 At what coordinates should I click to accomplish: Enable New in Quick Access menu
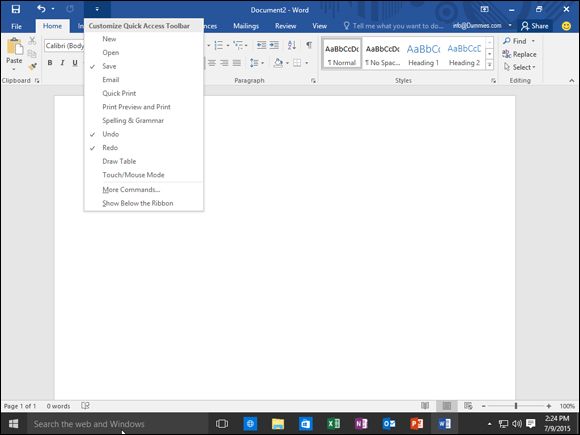point(144,39)
